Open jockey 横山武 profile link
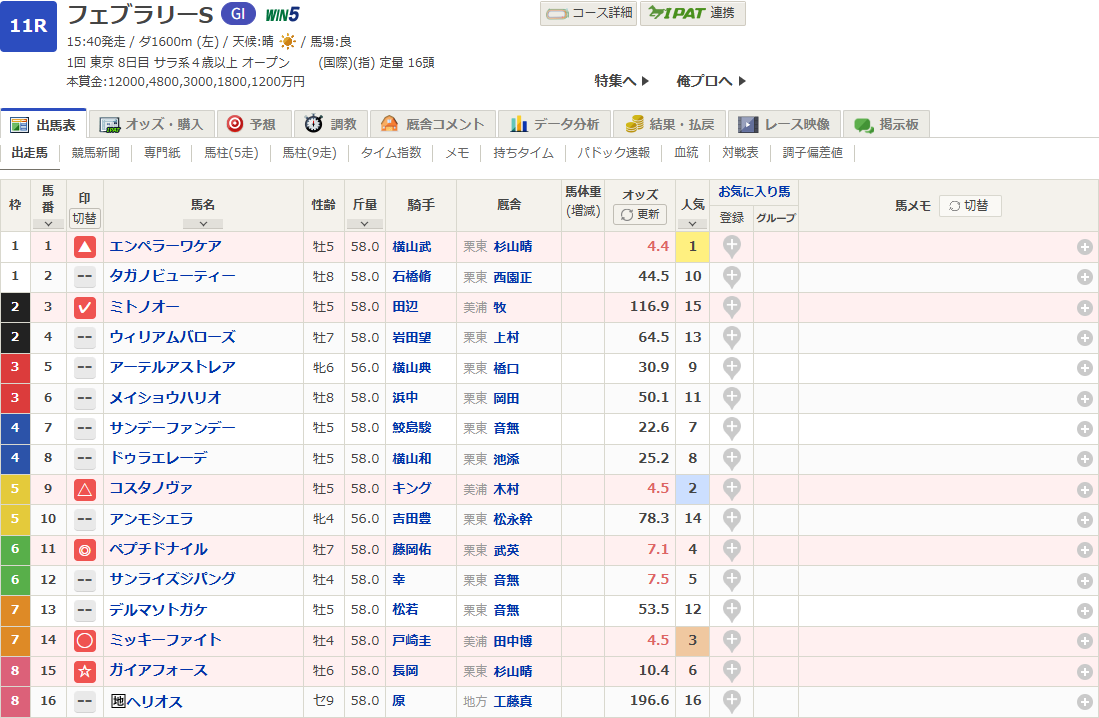The image size is (1099, 718). click(x=412, y=246)
